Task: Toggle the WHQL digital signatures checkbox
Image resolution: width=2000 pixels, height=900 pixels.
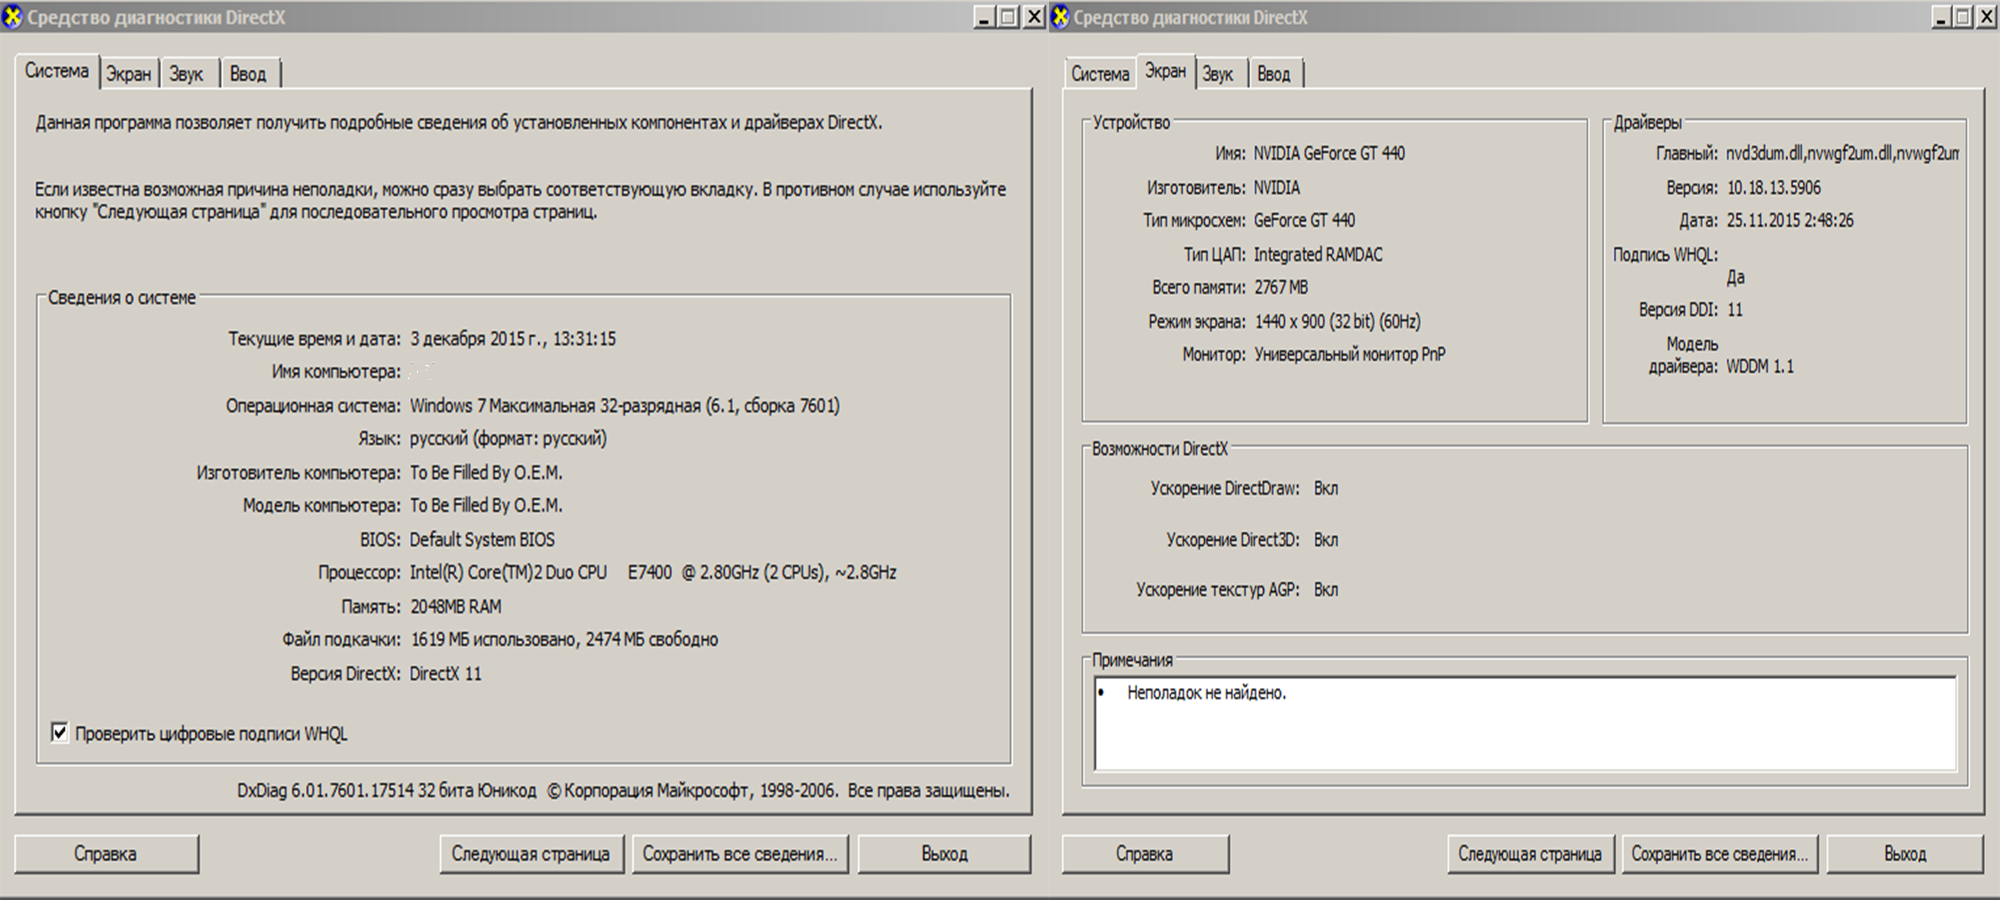Action: tap(60, 733)
